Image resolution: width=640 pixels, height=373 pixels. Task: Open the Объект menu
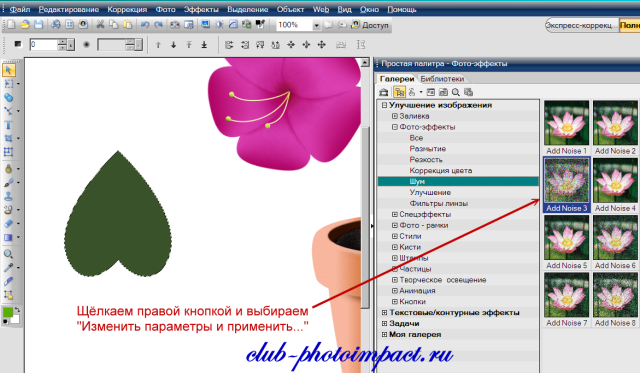tap(290, 9)
